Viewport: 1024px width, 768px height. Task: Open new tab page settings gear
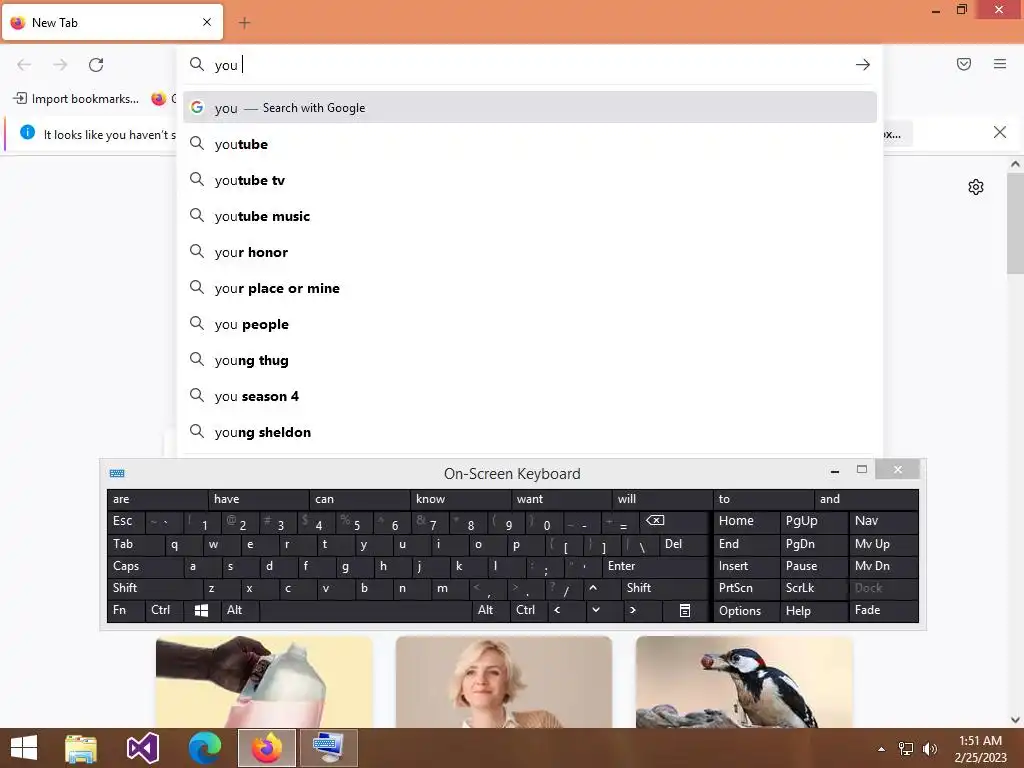[976, 187]
